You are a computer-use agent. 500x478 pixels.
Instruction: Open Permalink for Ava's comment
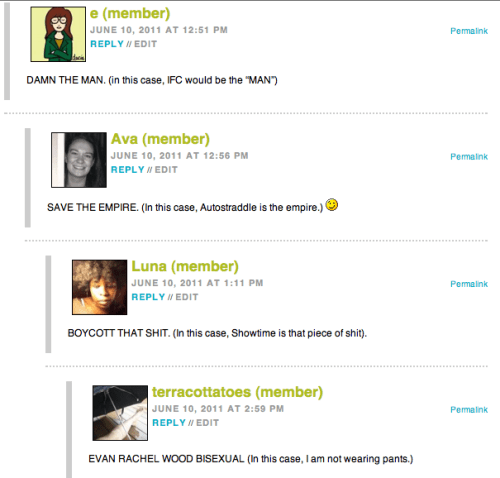(469, 157)
